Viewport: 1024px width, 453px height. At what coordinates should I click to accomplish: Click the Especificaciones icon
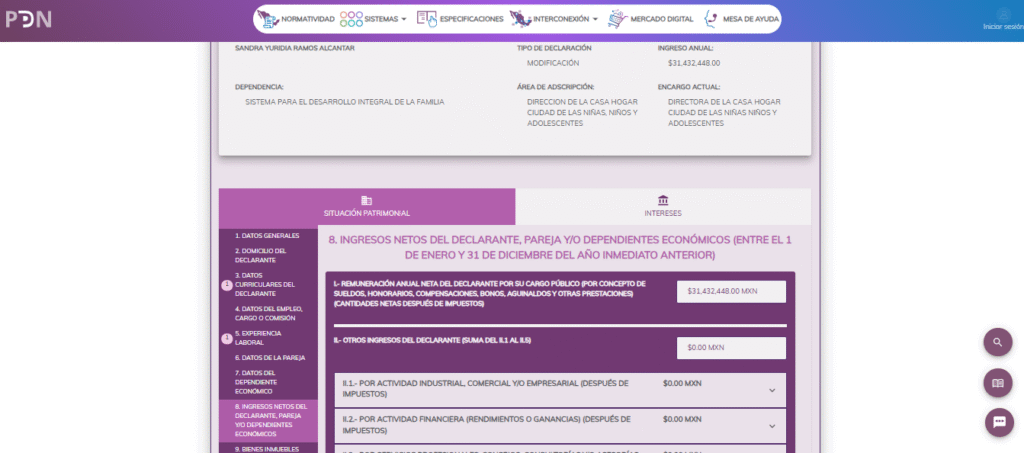427,19
